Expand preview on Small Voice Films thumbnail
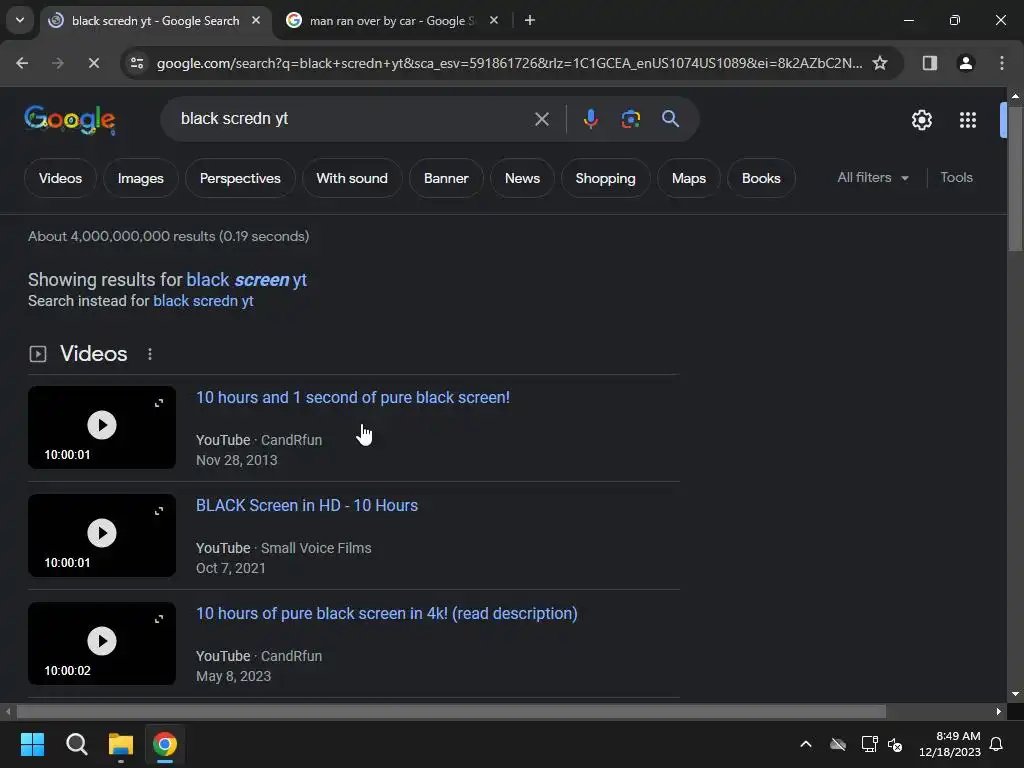The width and height of the screenshot is (1024, 768). pyautogui.click(x=159, y=511)
